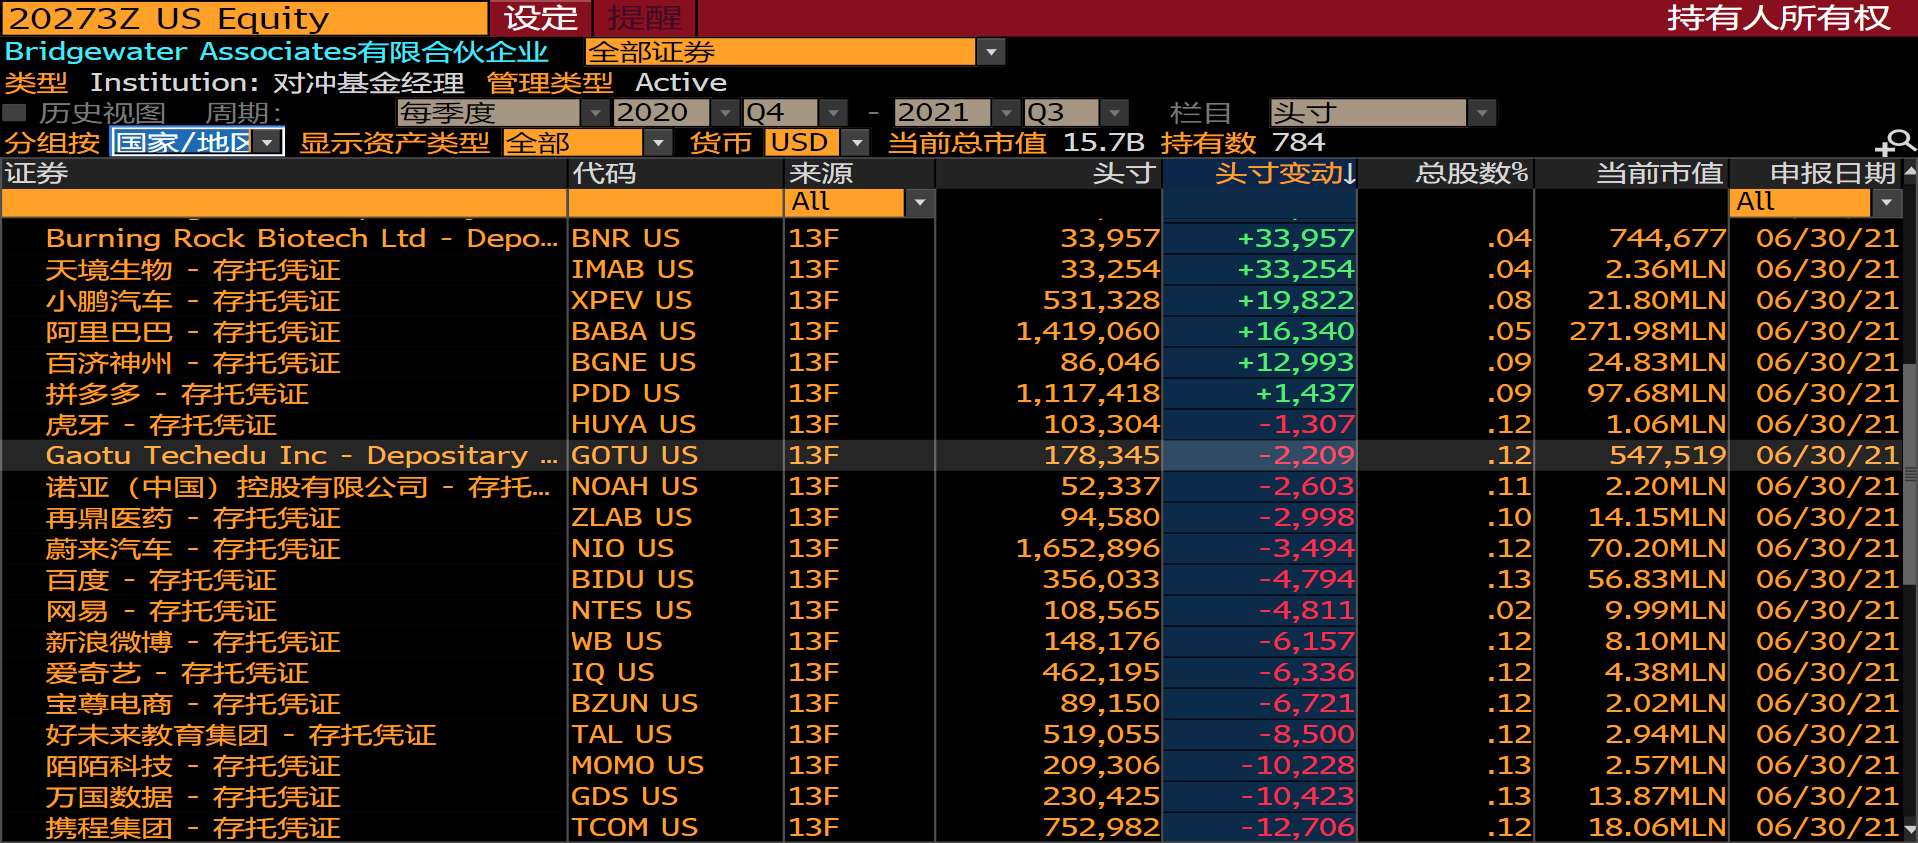Viewport: 1918px width, 843px height.
Task: Click the 1,652,896 position value
Action: pos(1088,549)
